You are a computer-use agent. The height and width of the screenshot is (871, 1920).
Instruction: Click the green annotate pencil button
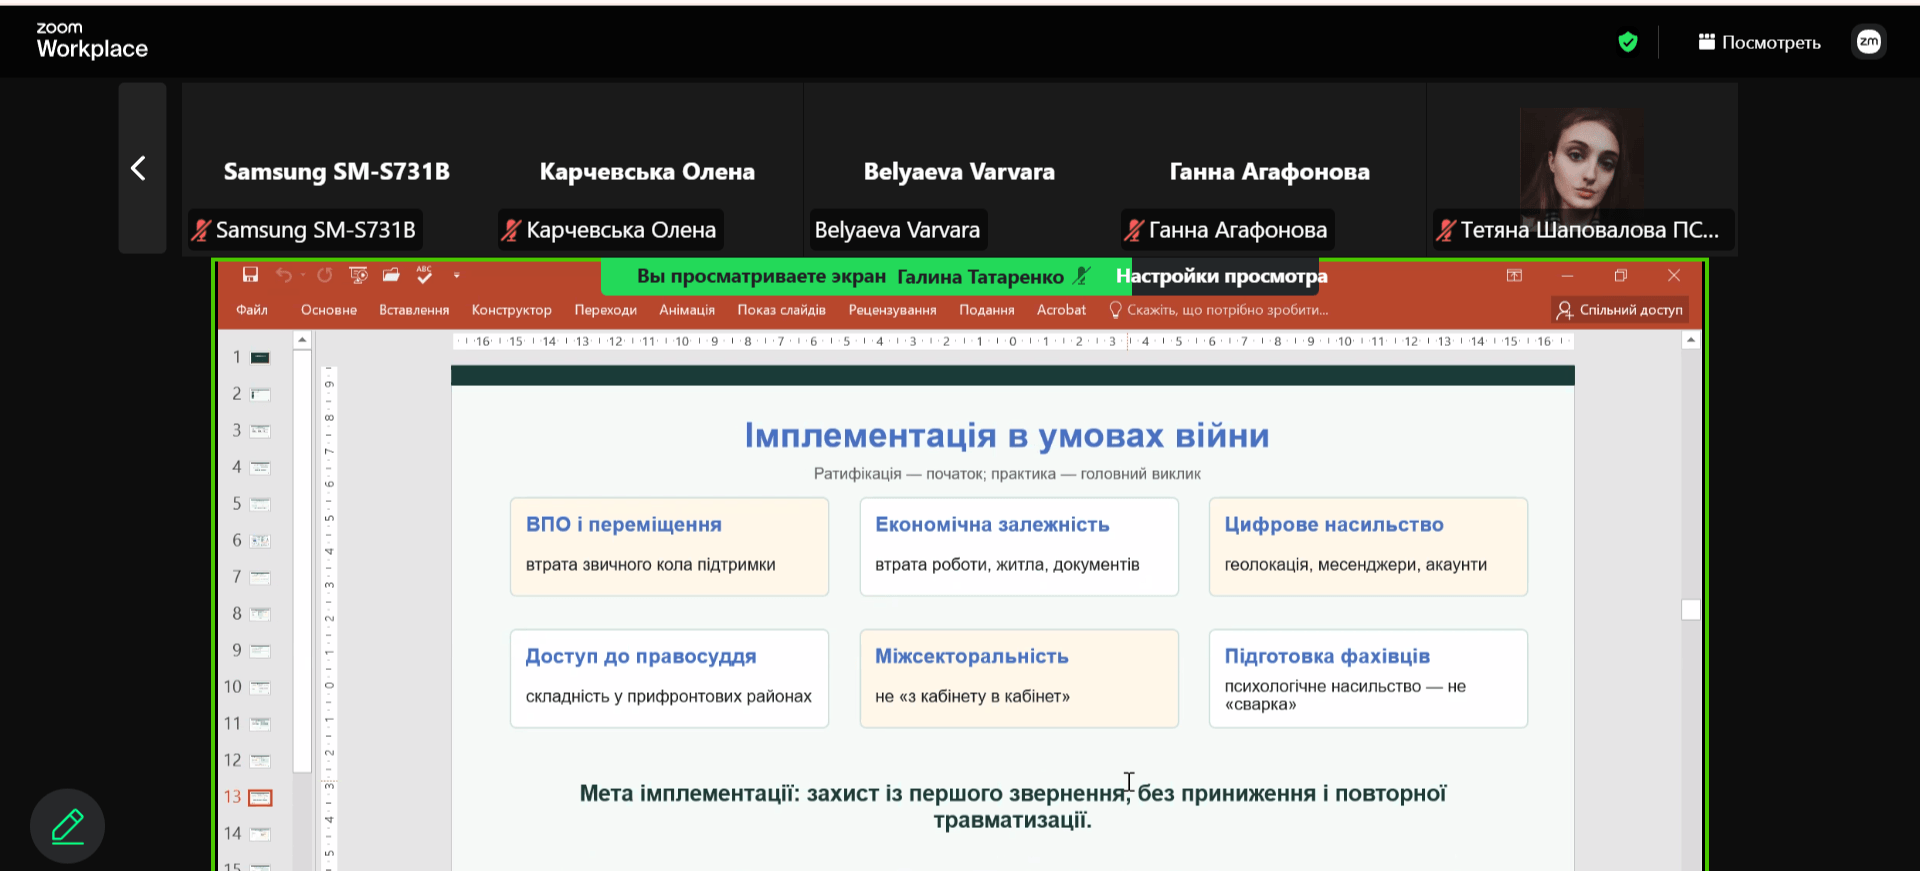click(x=67, y=826)
